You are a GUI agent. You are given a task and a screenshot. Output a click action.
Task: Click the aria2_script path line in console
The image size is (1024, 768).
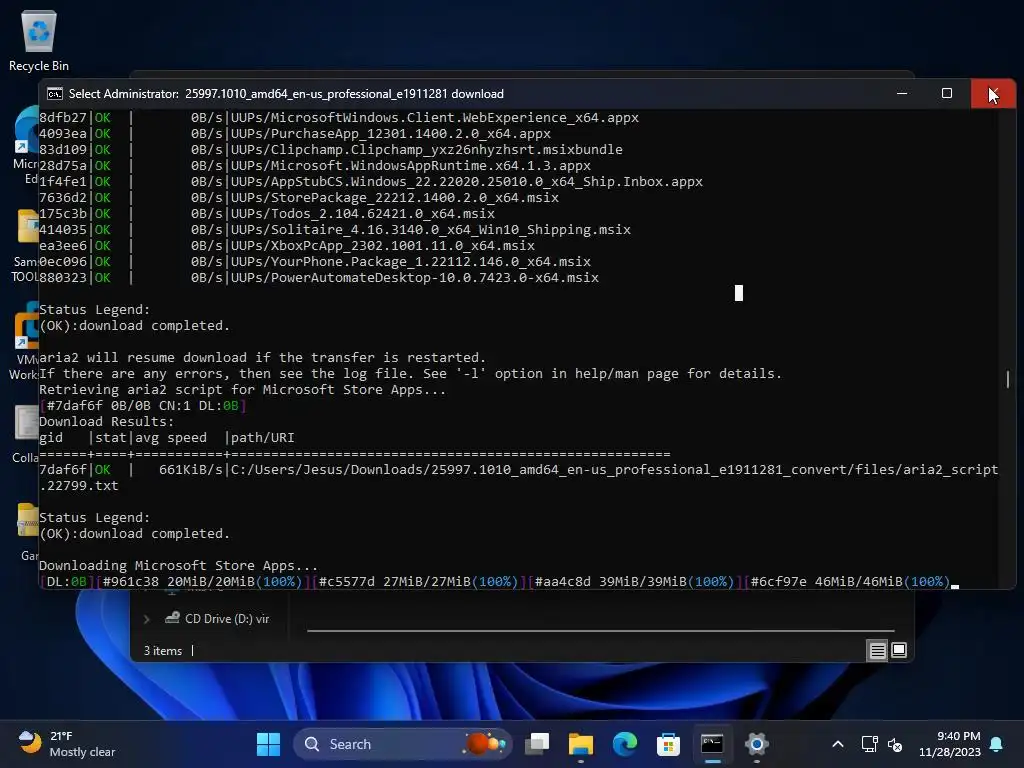[519, 477]
